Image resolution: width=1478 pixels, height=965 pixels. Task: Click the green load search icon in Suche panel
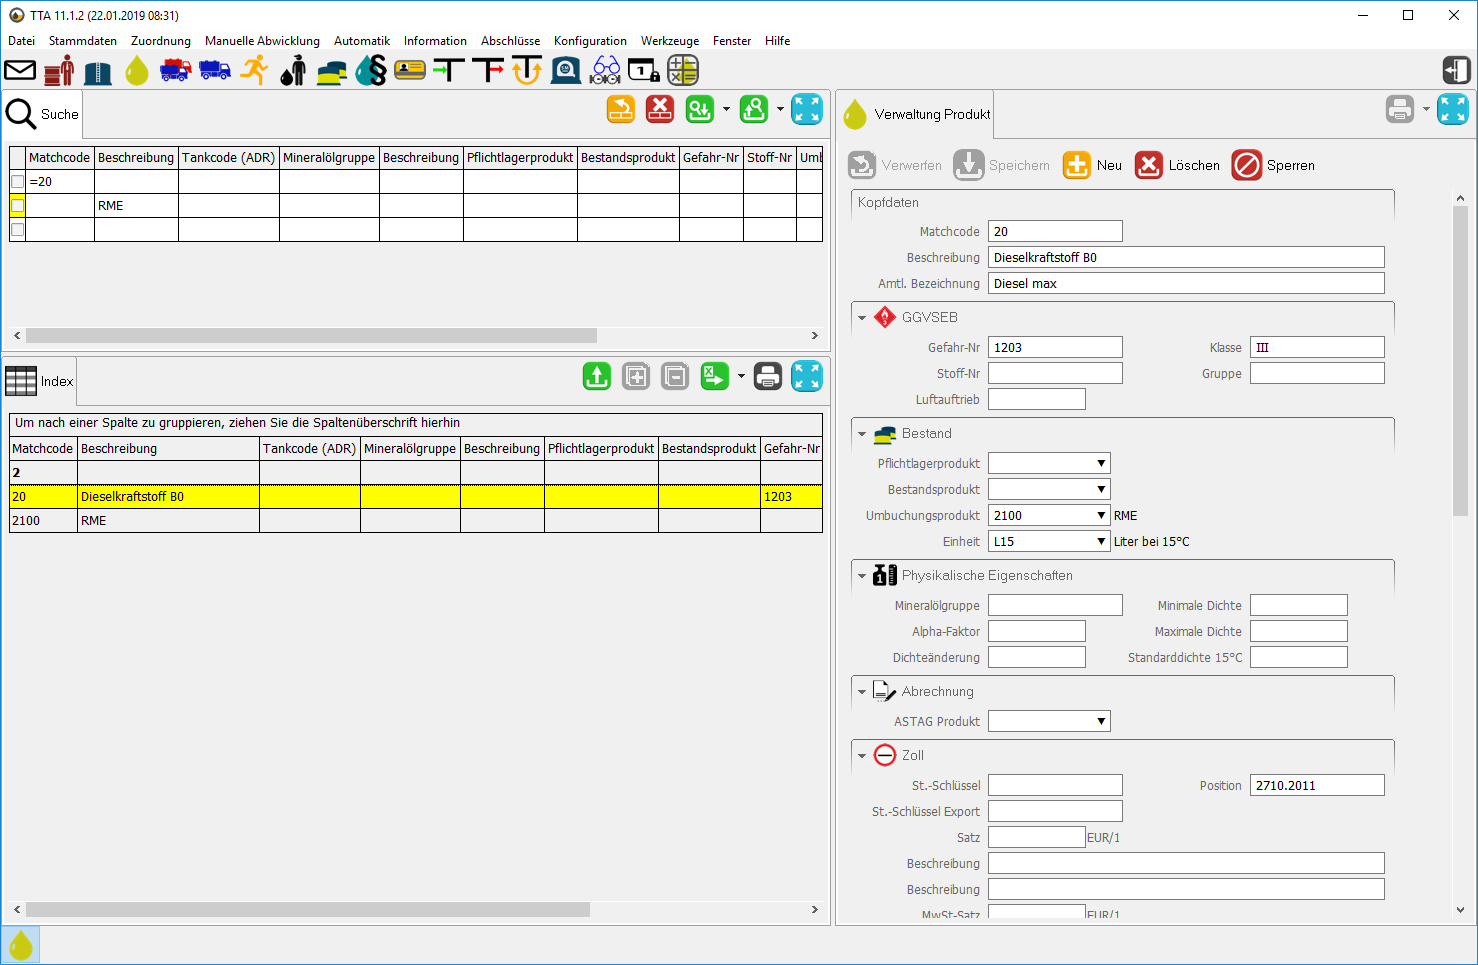(700, 109)
